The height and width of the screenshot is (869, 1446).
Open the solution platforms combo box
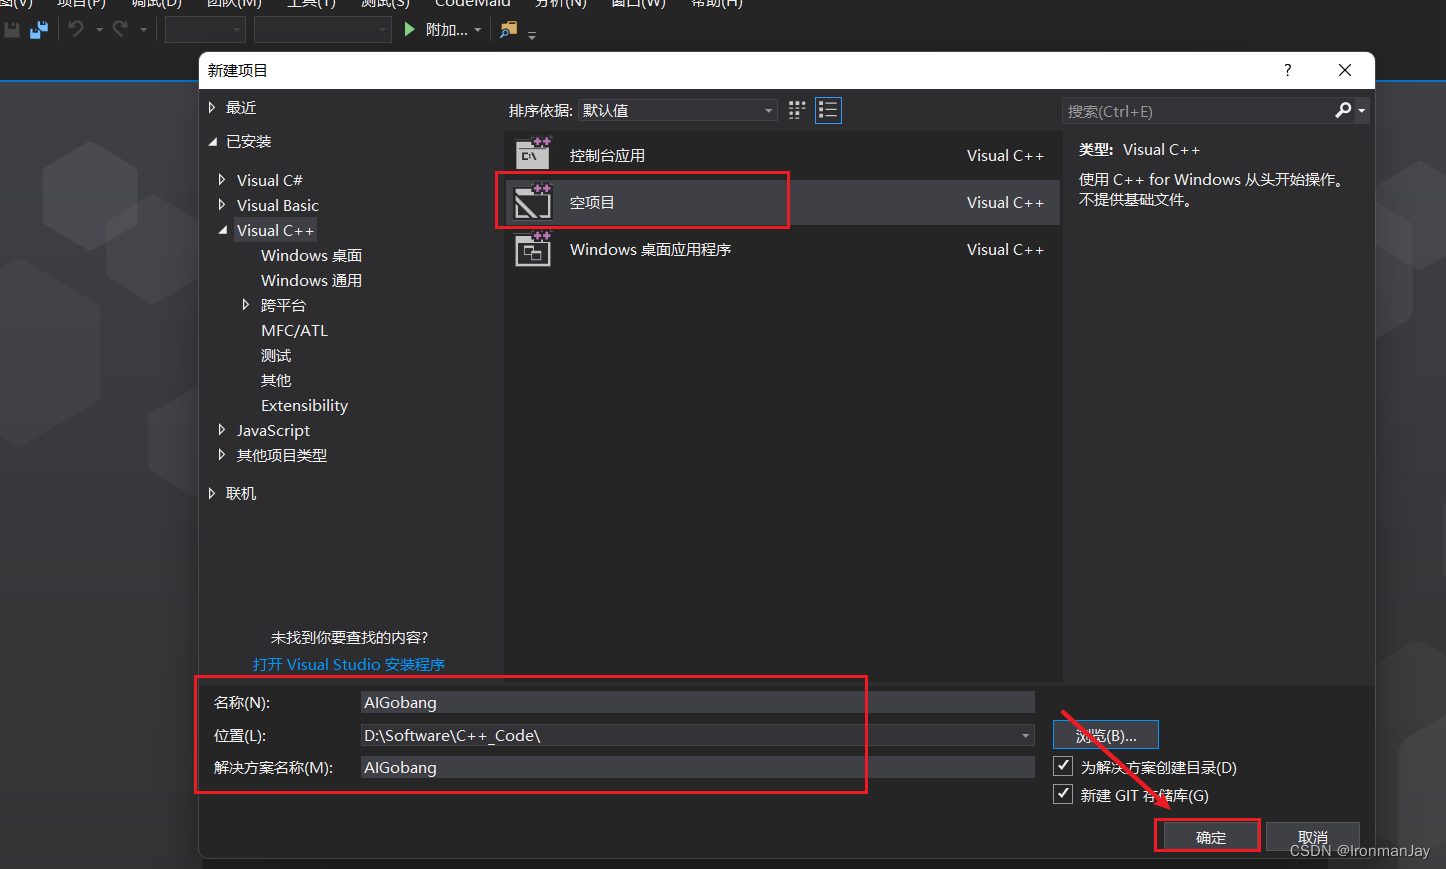(x=322, y=30)
